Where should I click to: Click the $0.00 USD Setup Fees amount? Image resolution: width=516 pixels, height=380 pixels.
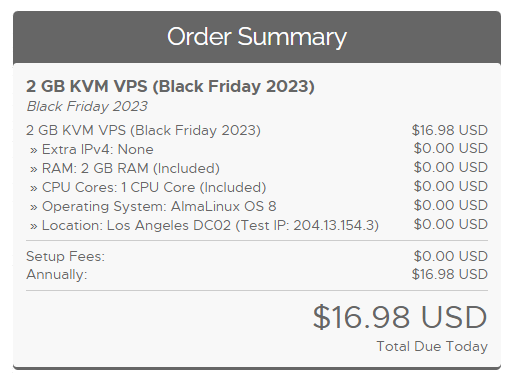(451, 256)
